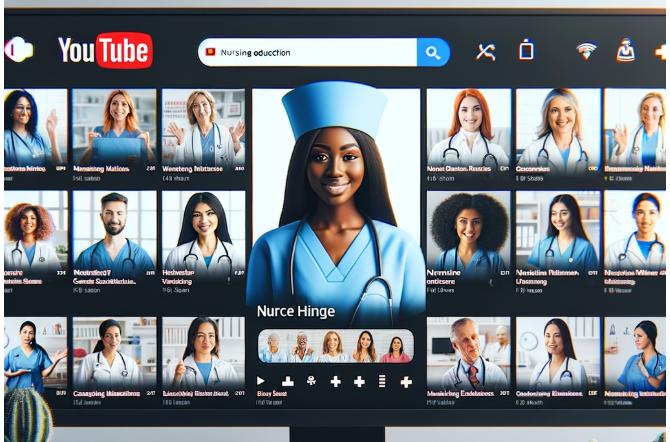
Task: Click the YouTube logo
Action: click(x=105, y=50)
